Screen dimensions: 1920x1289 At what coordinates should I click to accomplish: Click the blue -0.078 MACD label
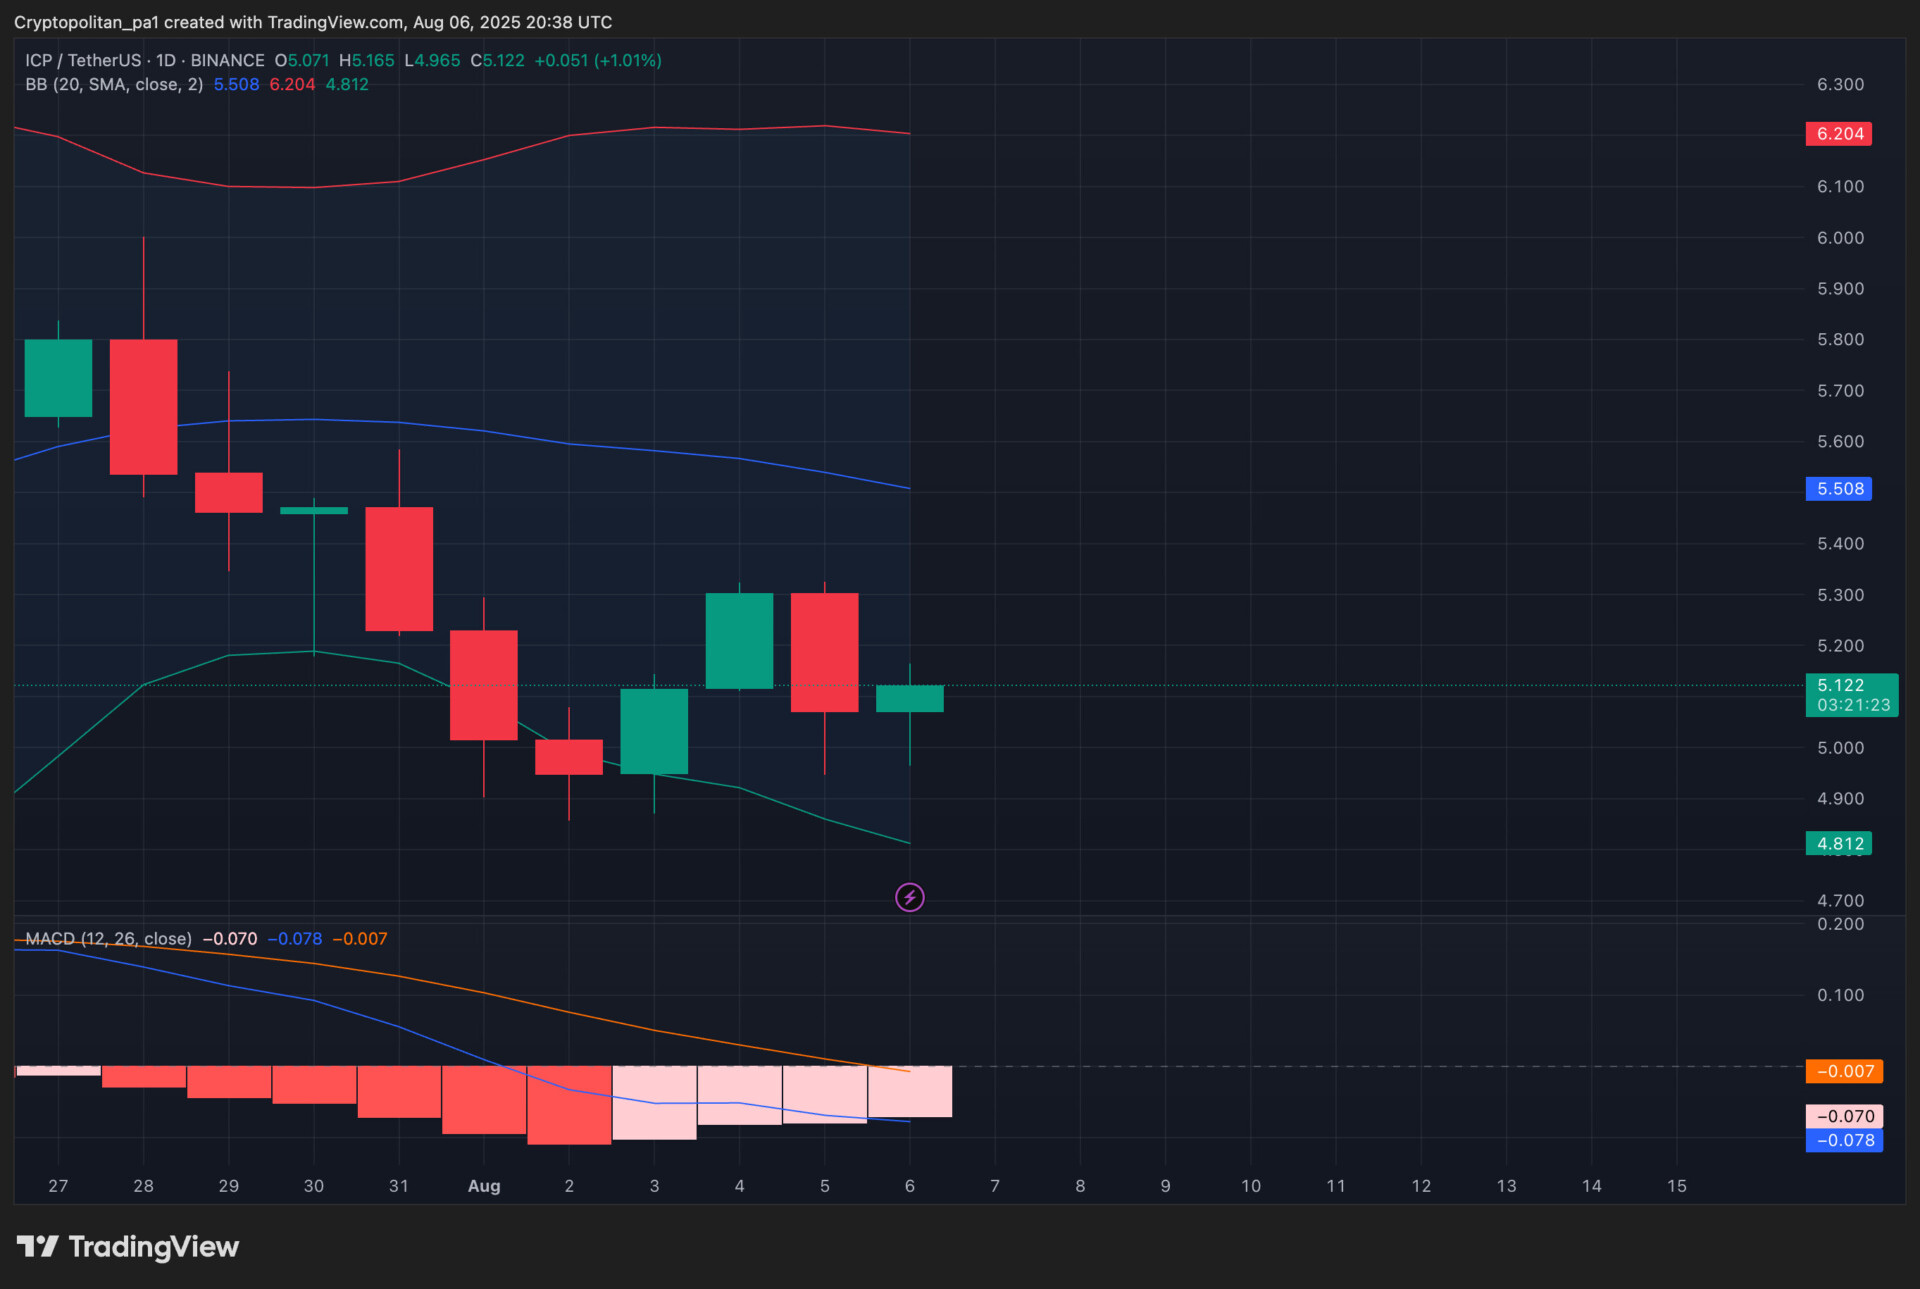coord(1844,1140)
